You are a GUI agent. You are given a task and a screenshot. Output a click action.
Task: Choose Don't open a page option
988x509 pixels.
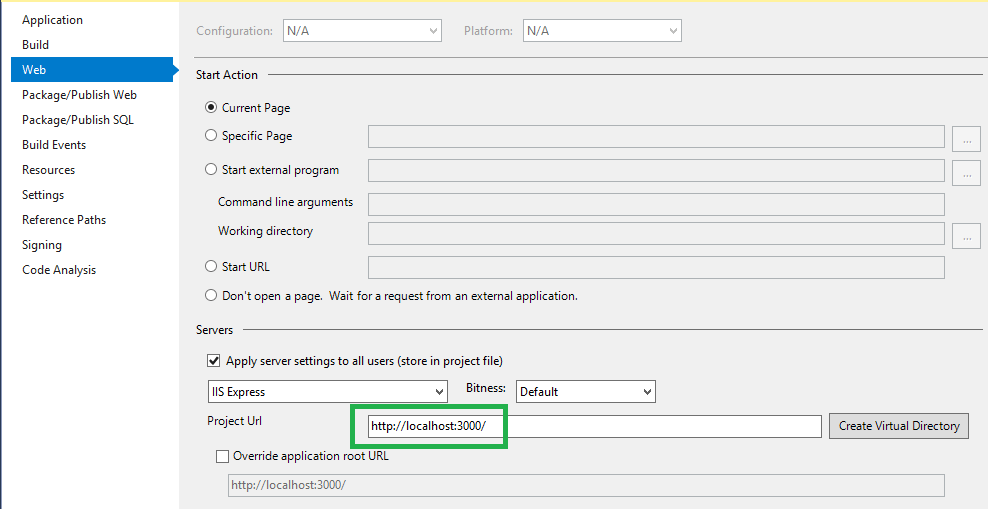pos(211,295)
